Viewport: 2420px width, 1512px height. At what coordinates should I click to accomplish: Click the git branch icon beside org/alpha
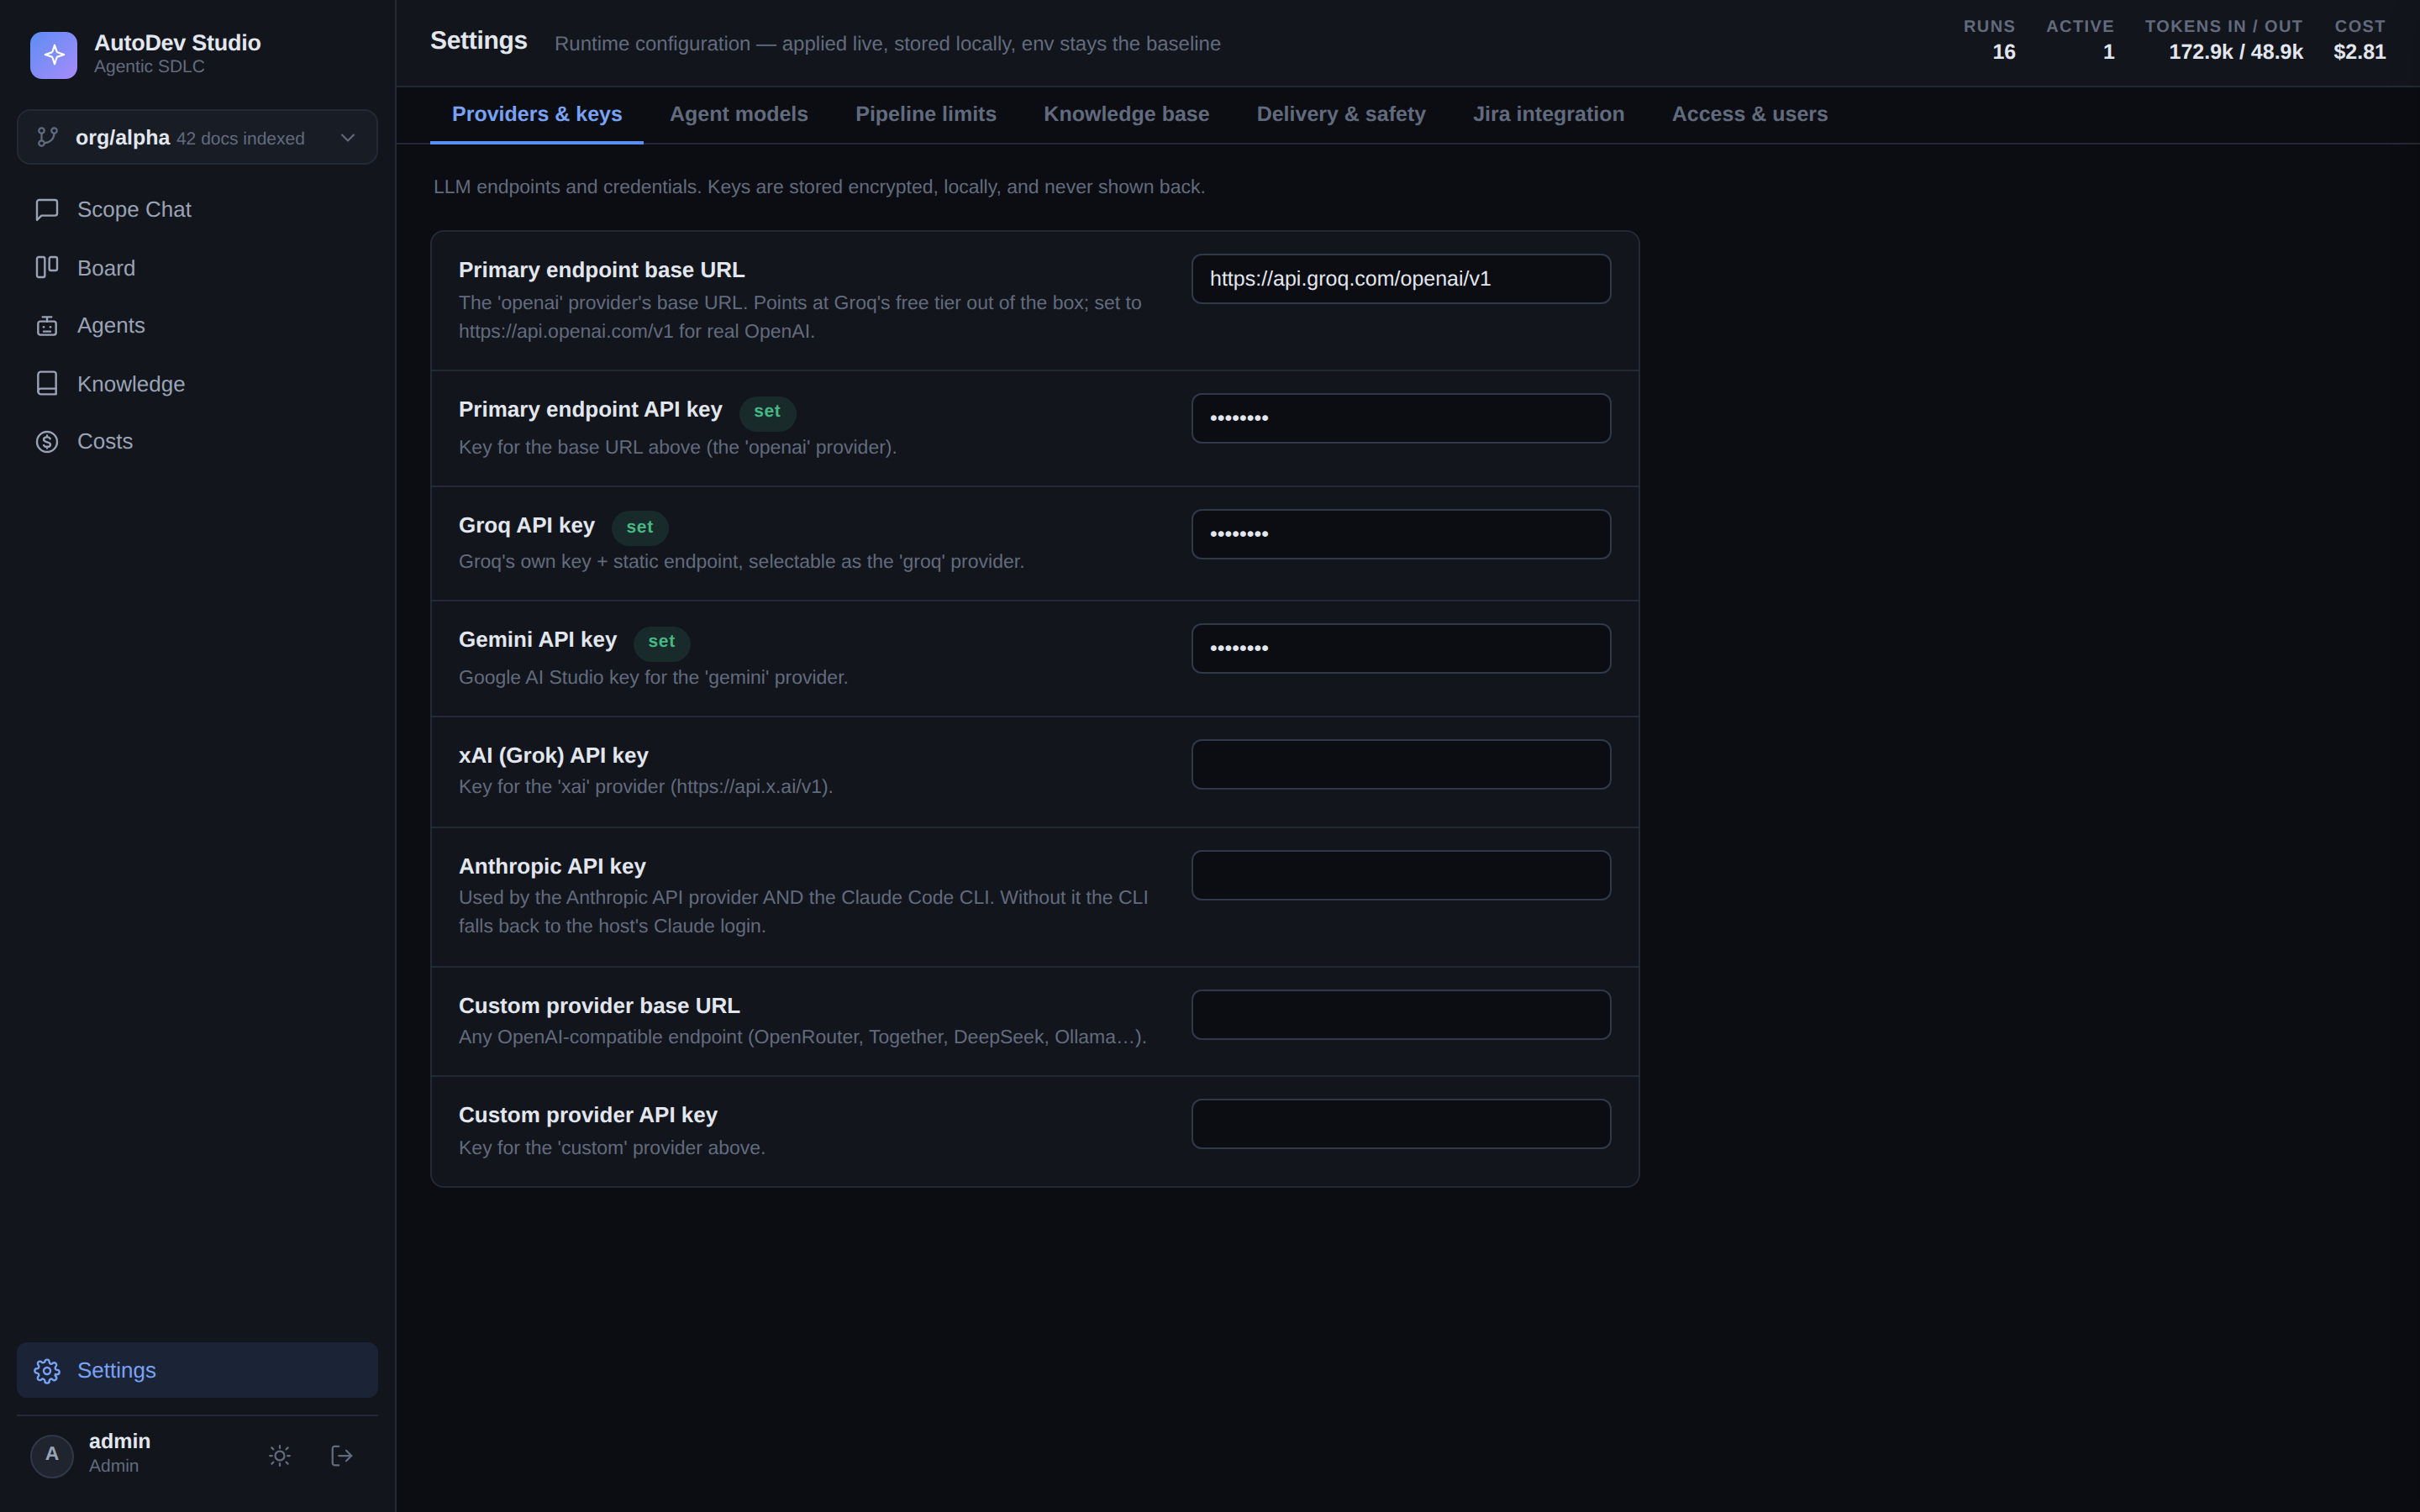(x=47, y=137)
